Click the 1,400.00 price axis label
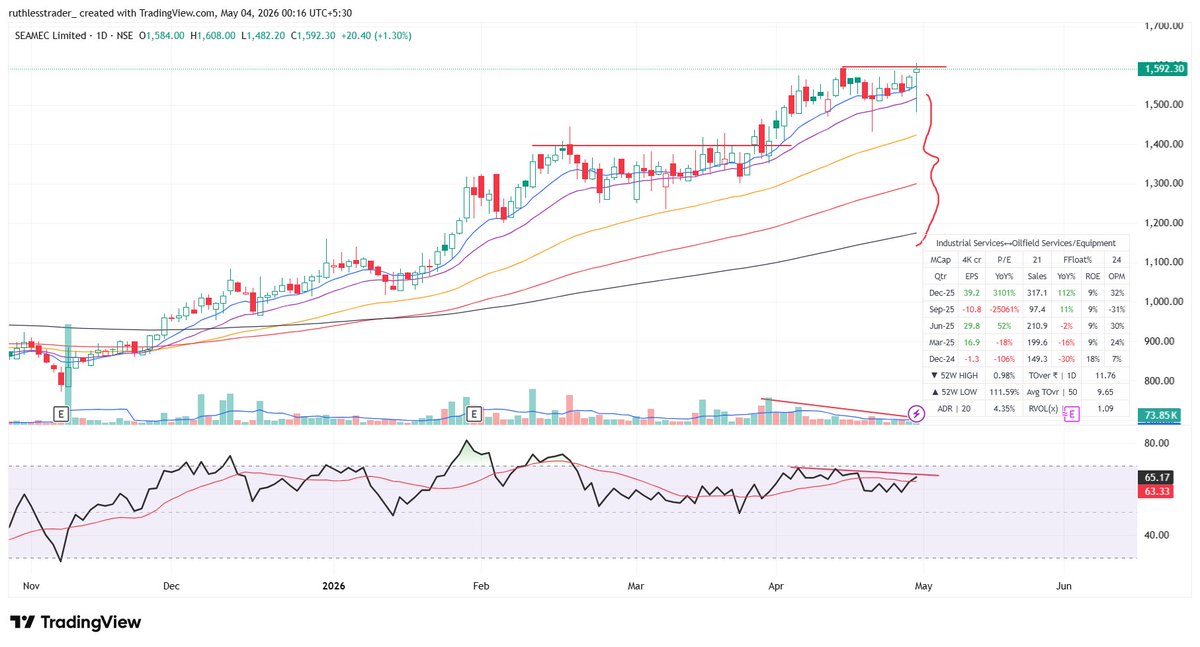This screenshot has height=647, width=1200. click(x=1162, y=144)
